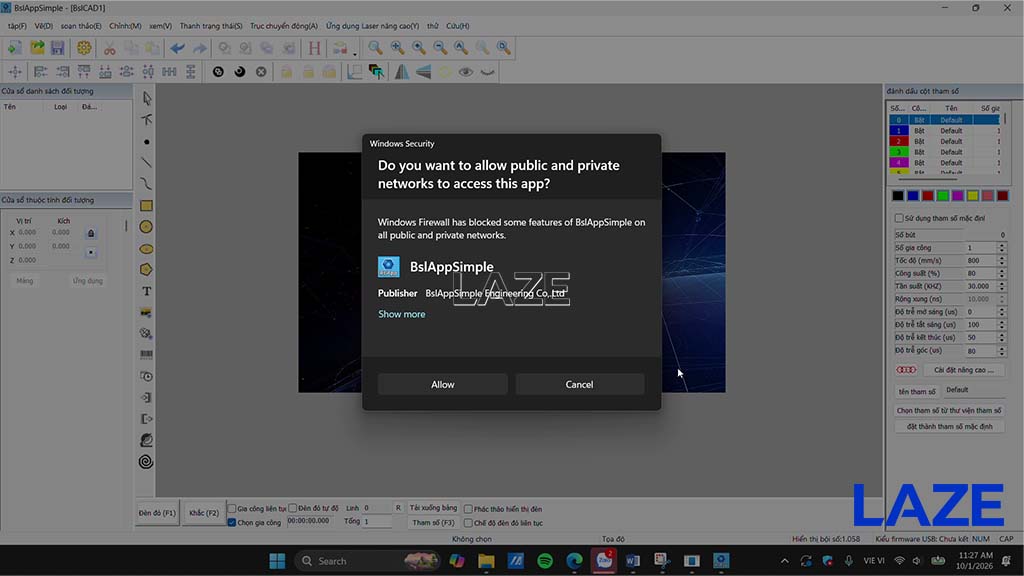Open the 'Thanh trạng thái(S)' menu

[x=211, y=26]
